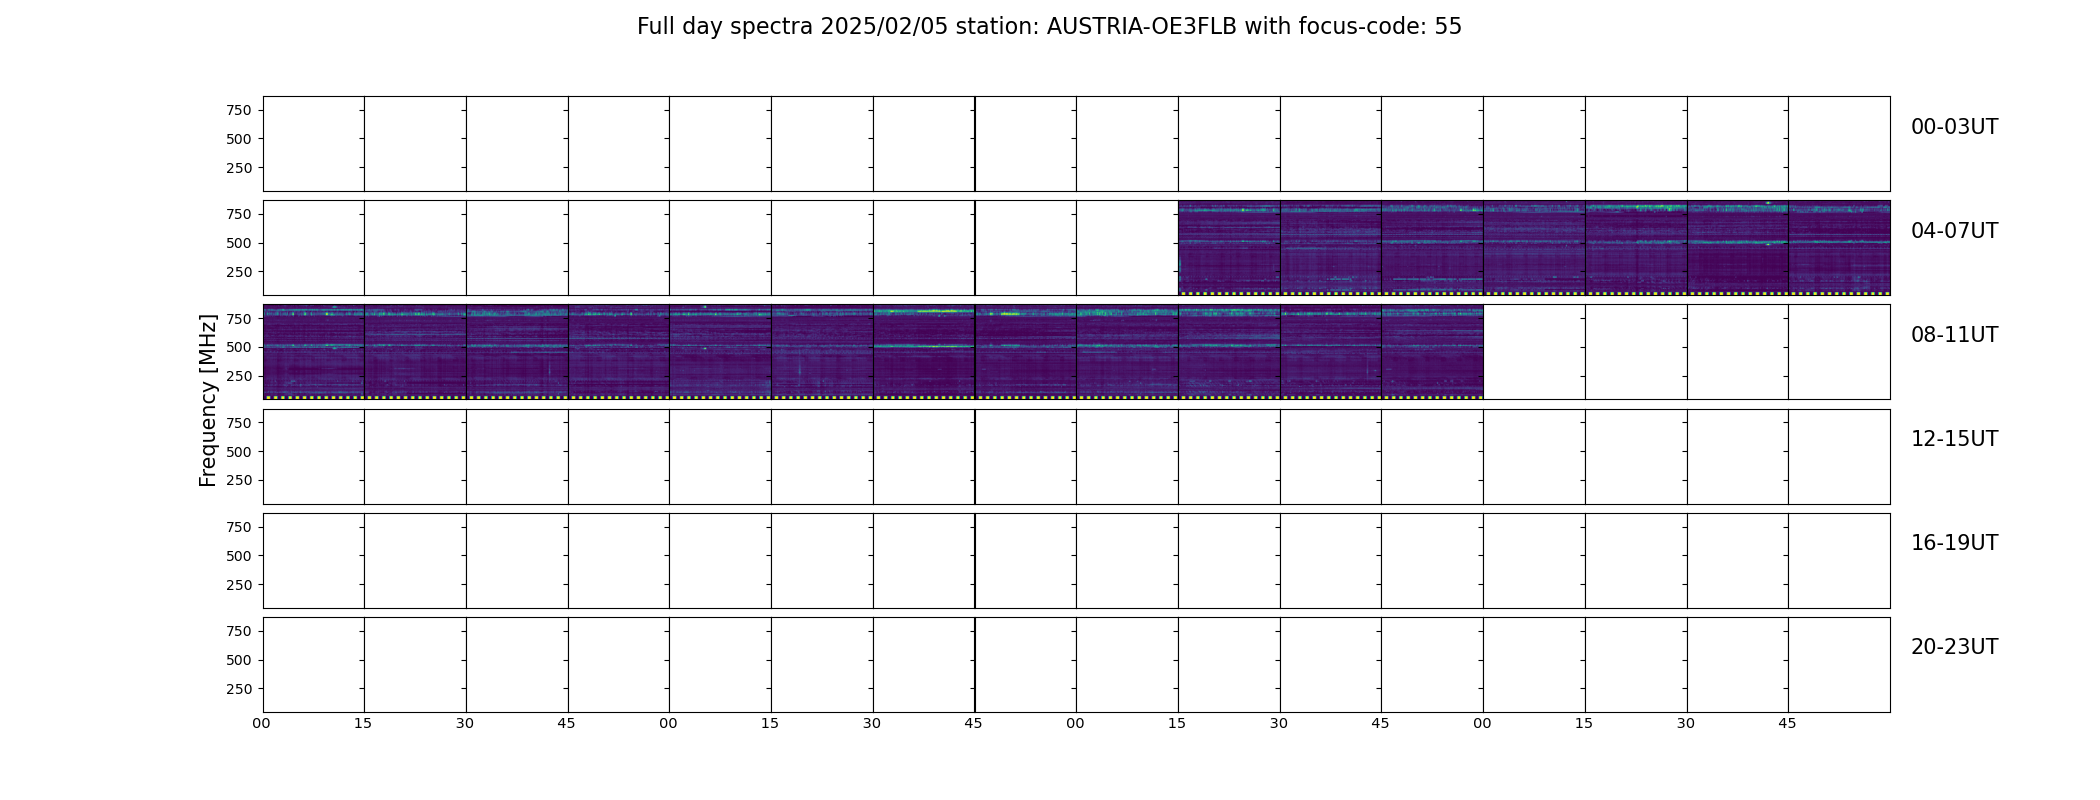This screenshot has height=800, width=2100.
Task: Click the 500 tick of the 08-11UT row
Action: pos(239,347)
